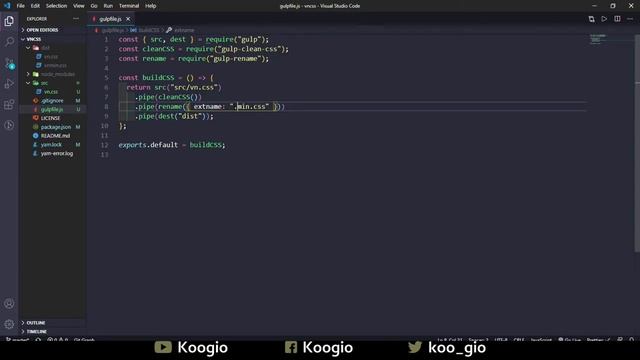Screen dimensions: 640x360
Task: Open the Help menu
Action: pos(151,6)
